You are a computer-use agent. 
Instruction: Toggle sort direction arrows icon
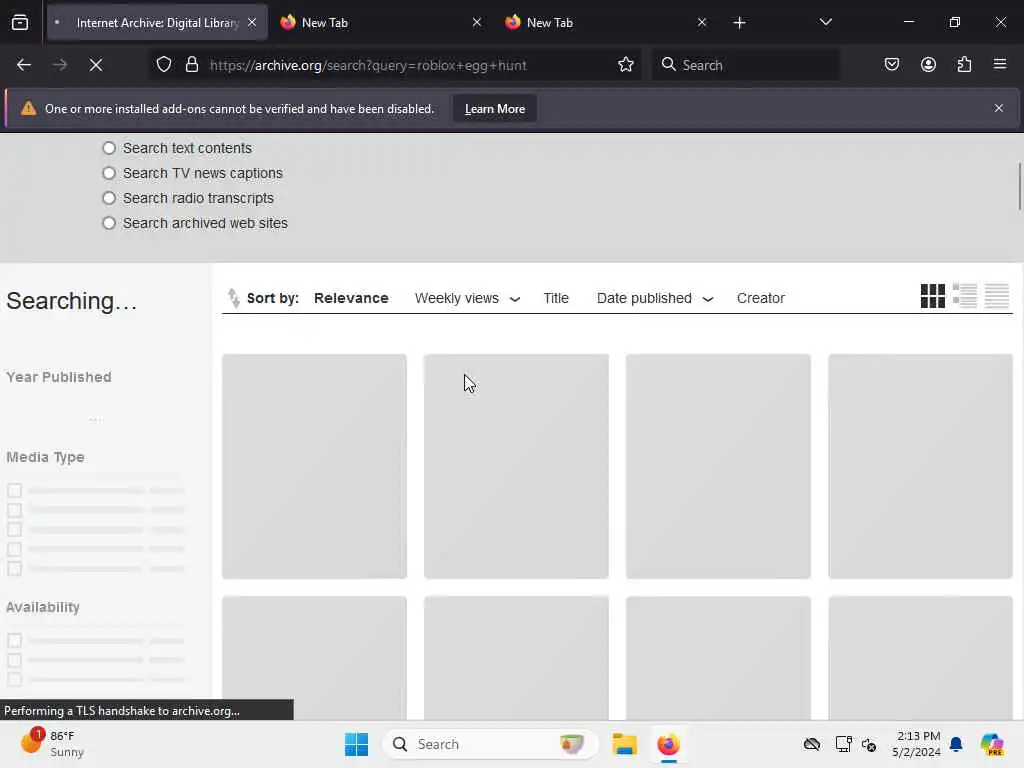click(x=233, y=298)
